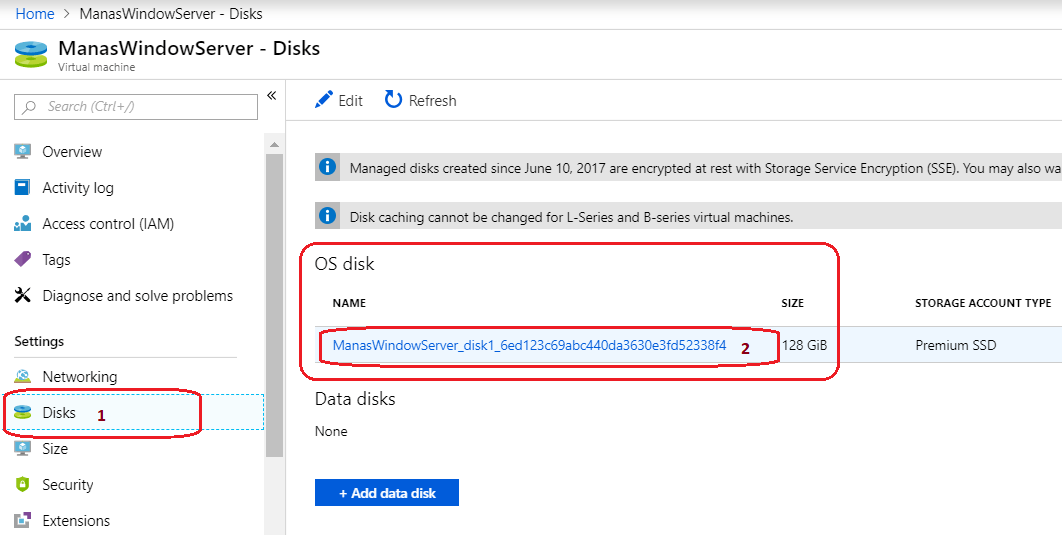
Task: Click the None text under Data disks
Action: coord(331,431)
